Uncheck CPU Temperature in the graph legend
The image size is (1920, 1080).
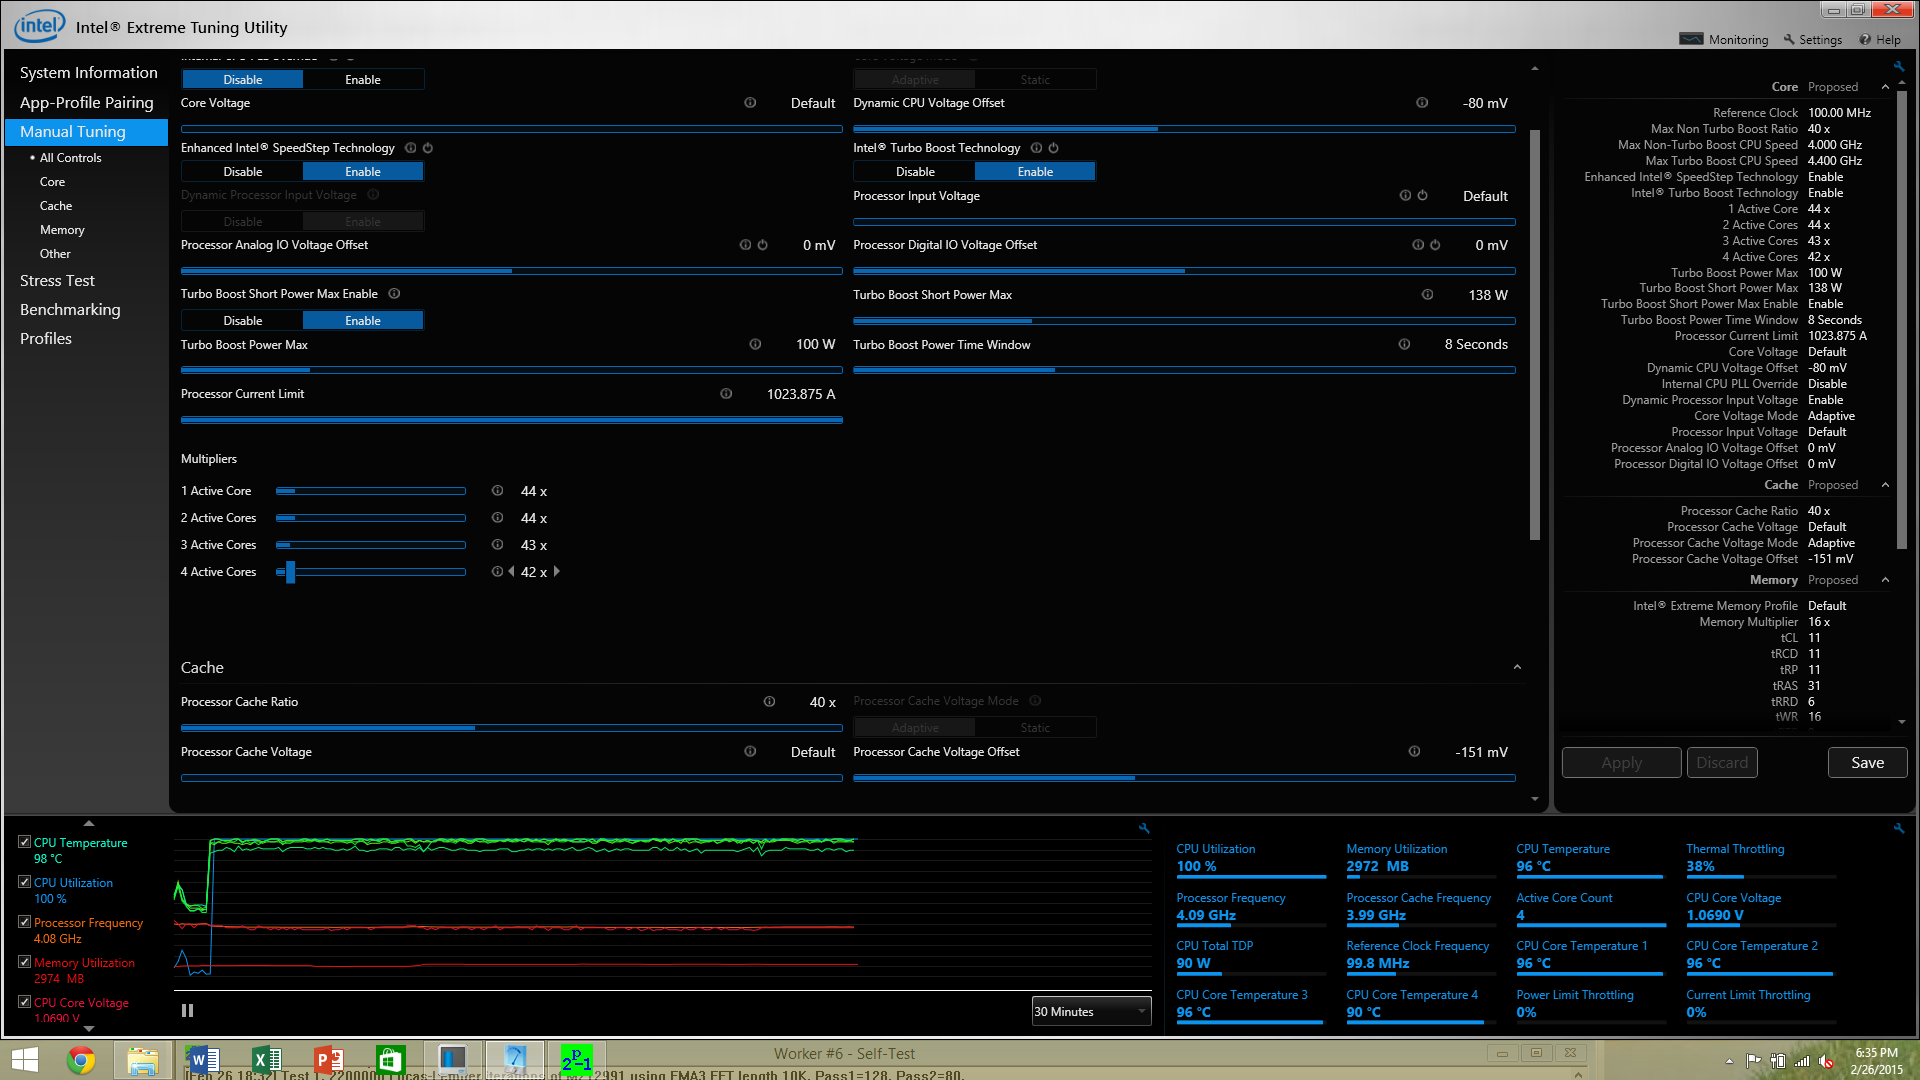pyautogui.click(x=24, y=842)
